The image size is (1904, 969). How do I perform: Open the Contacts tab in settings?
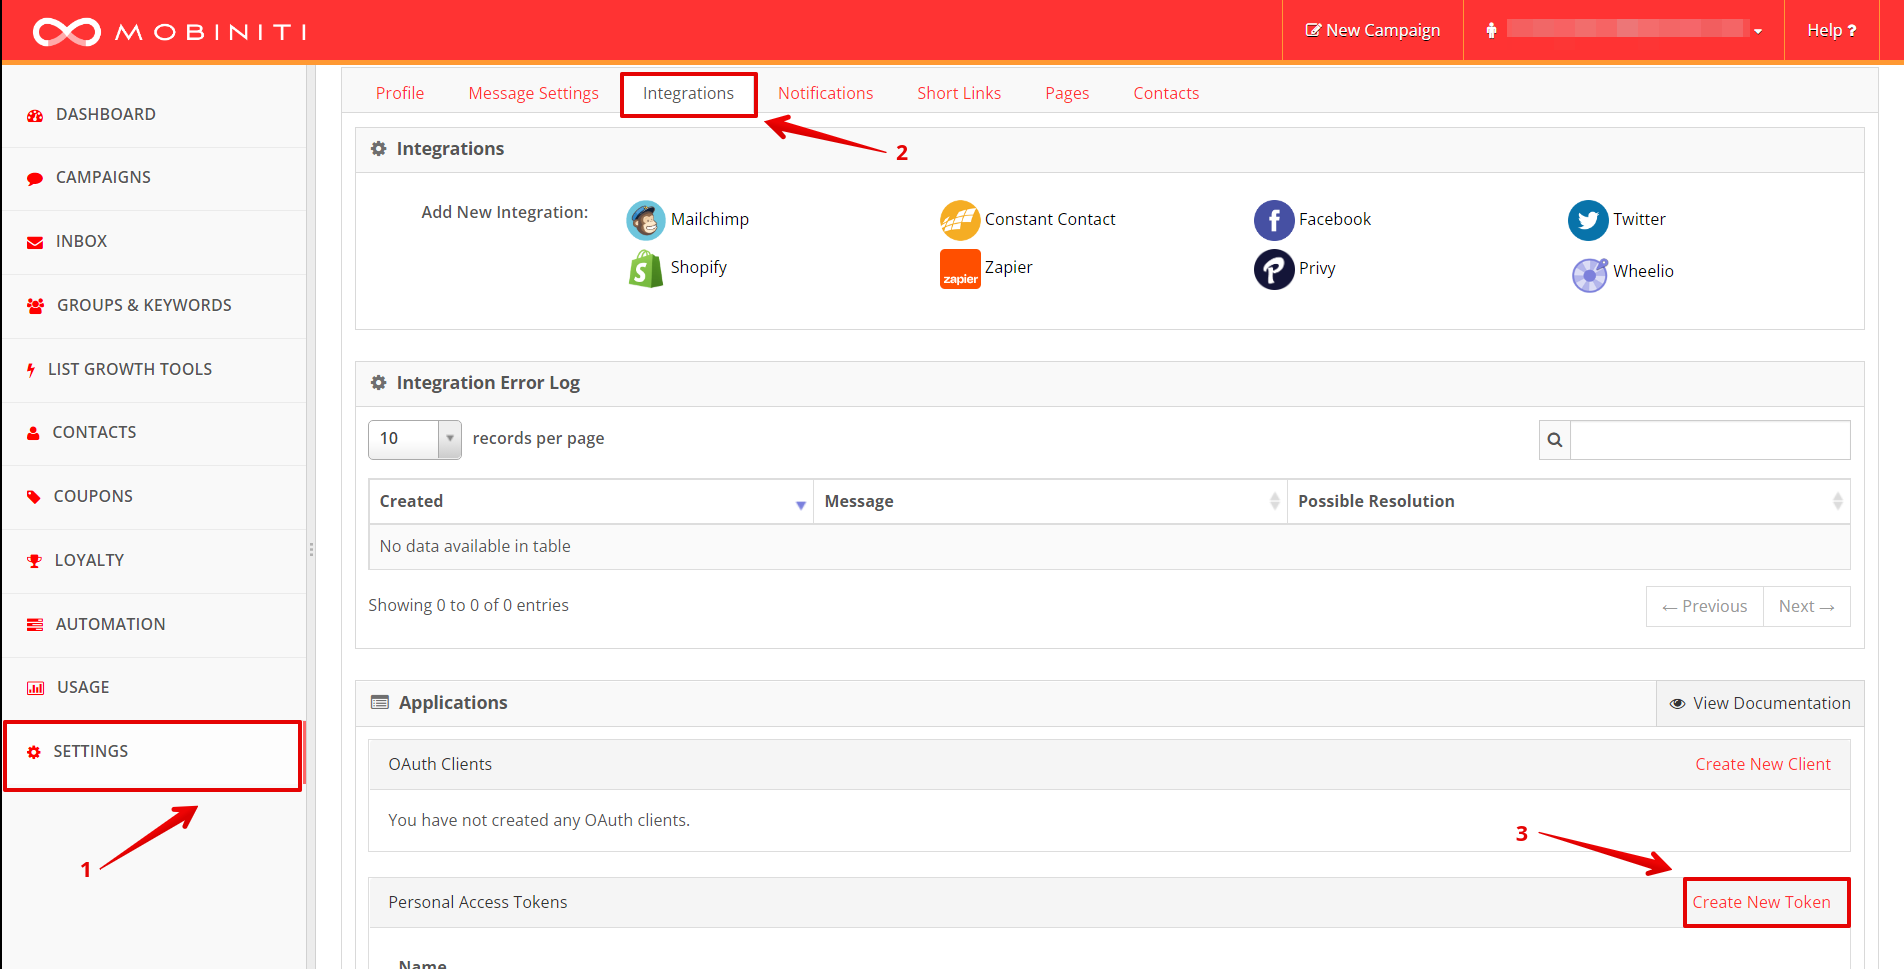[x=1166, y=94]
